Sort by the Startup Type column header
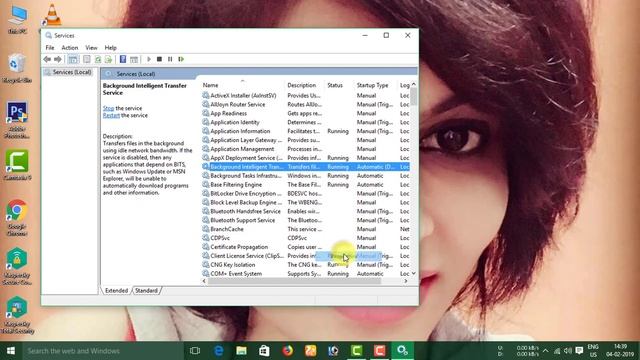 (x=376, y=85)
